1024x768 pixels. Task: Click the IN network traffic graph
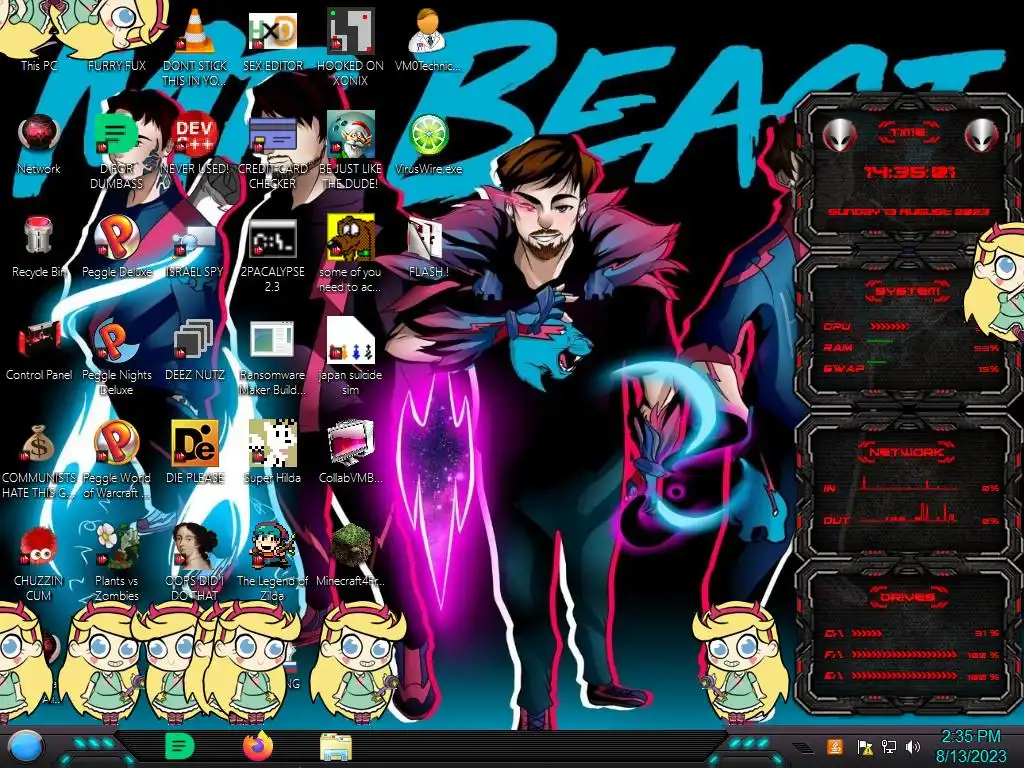909,485
